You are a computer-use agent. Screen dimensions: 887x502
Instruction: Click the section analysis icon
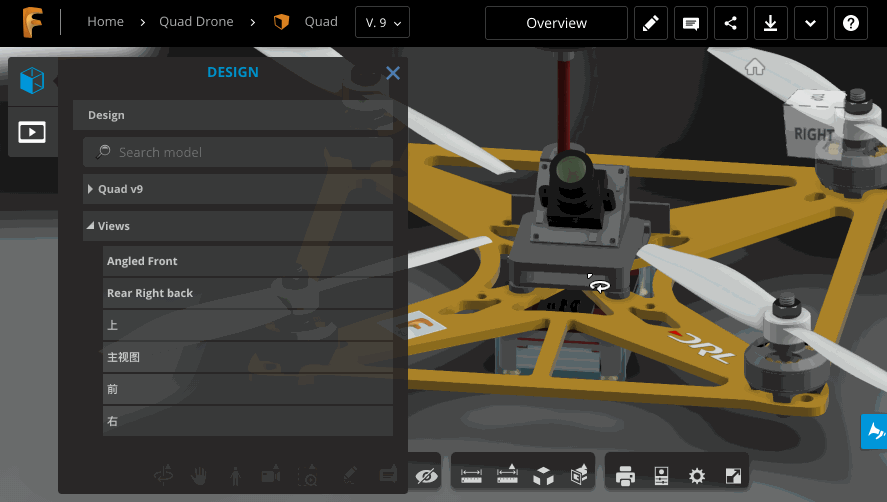[x=579, y=475]
